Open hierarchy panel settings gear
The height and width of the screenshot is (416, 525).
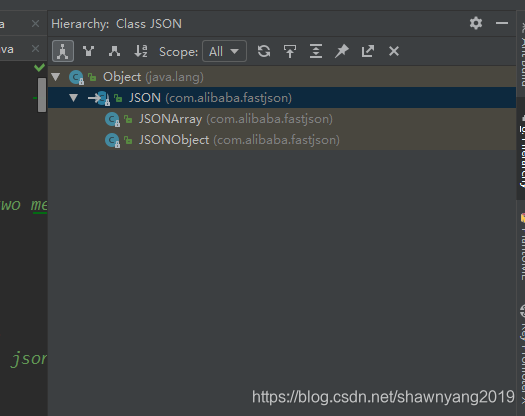(476, 23)
